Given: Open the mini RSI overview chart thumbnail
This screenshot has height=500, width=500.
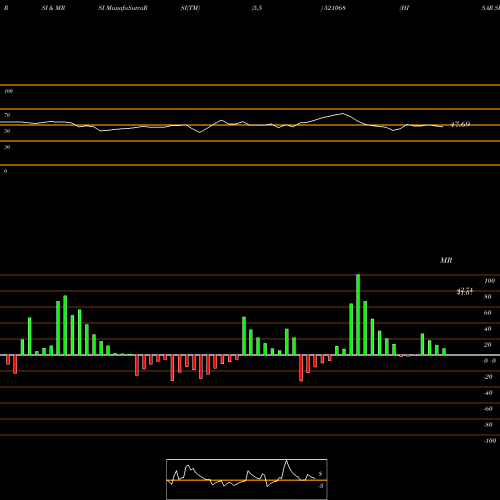Looking at the screenshot, I should pos(247,479).
